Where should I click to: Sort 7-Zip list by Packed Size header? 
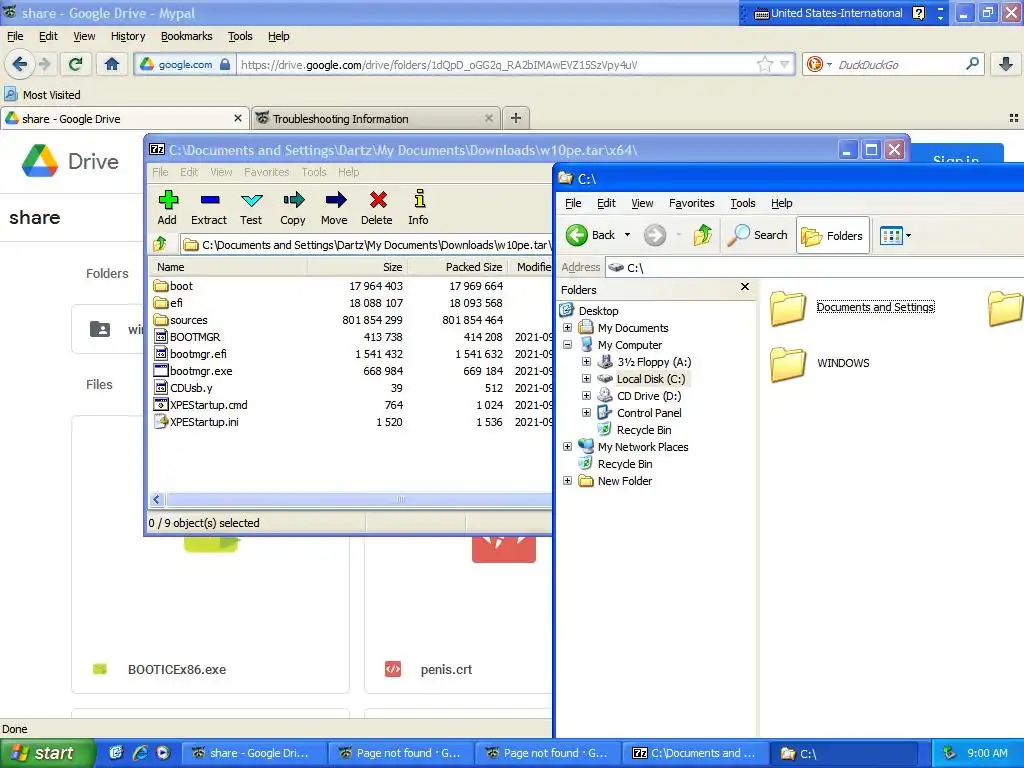point(458,267)
